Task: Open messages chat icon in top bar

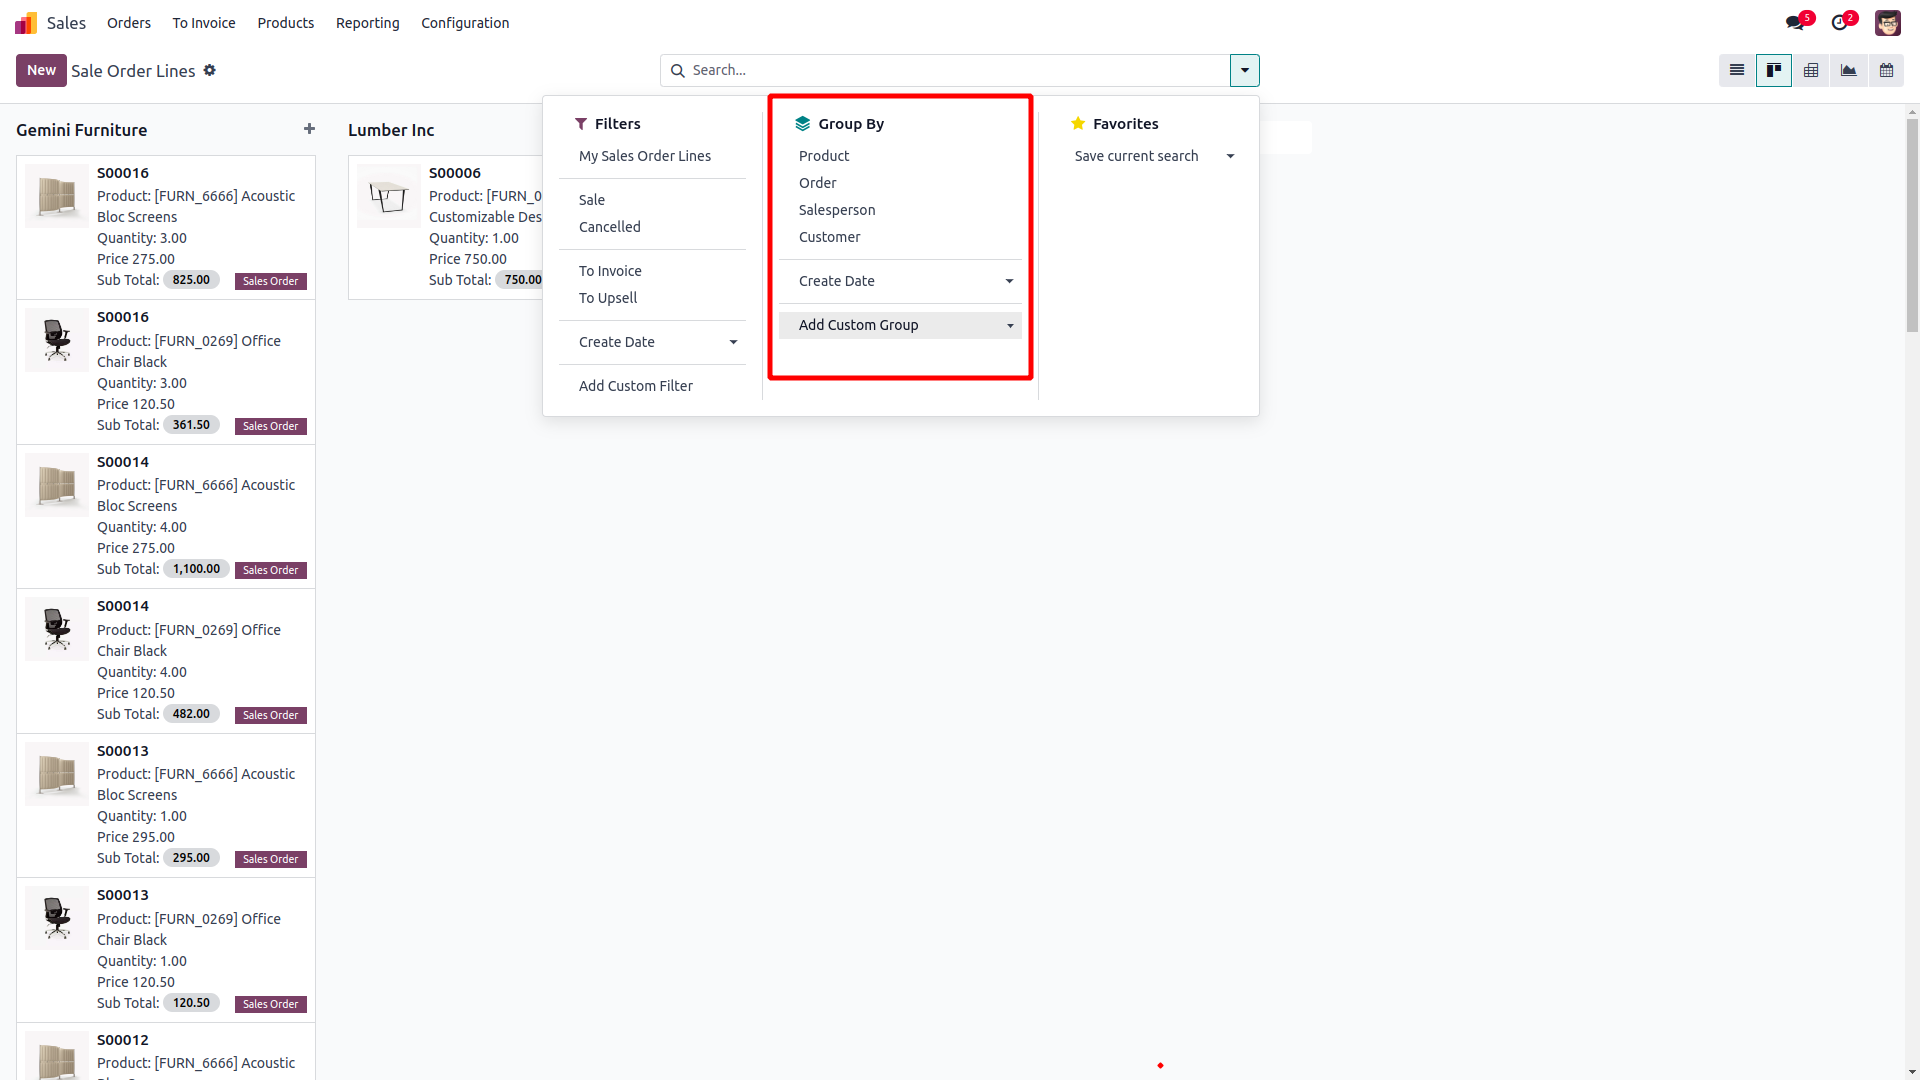Action: coord(1795,22)
